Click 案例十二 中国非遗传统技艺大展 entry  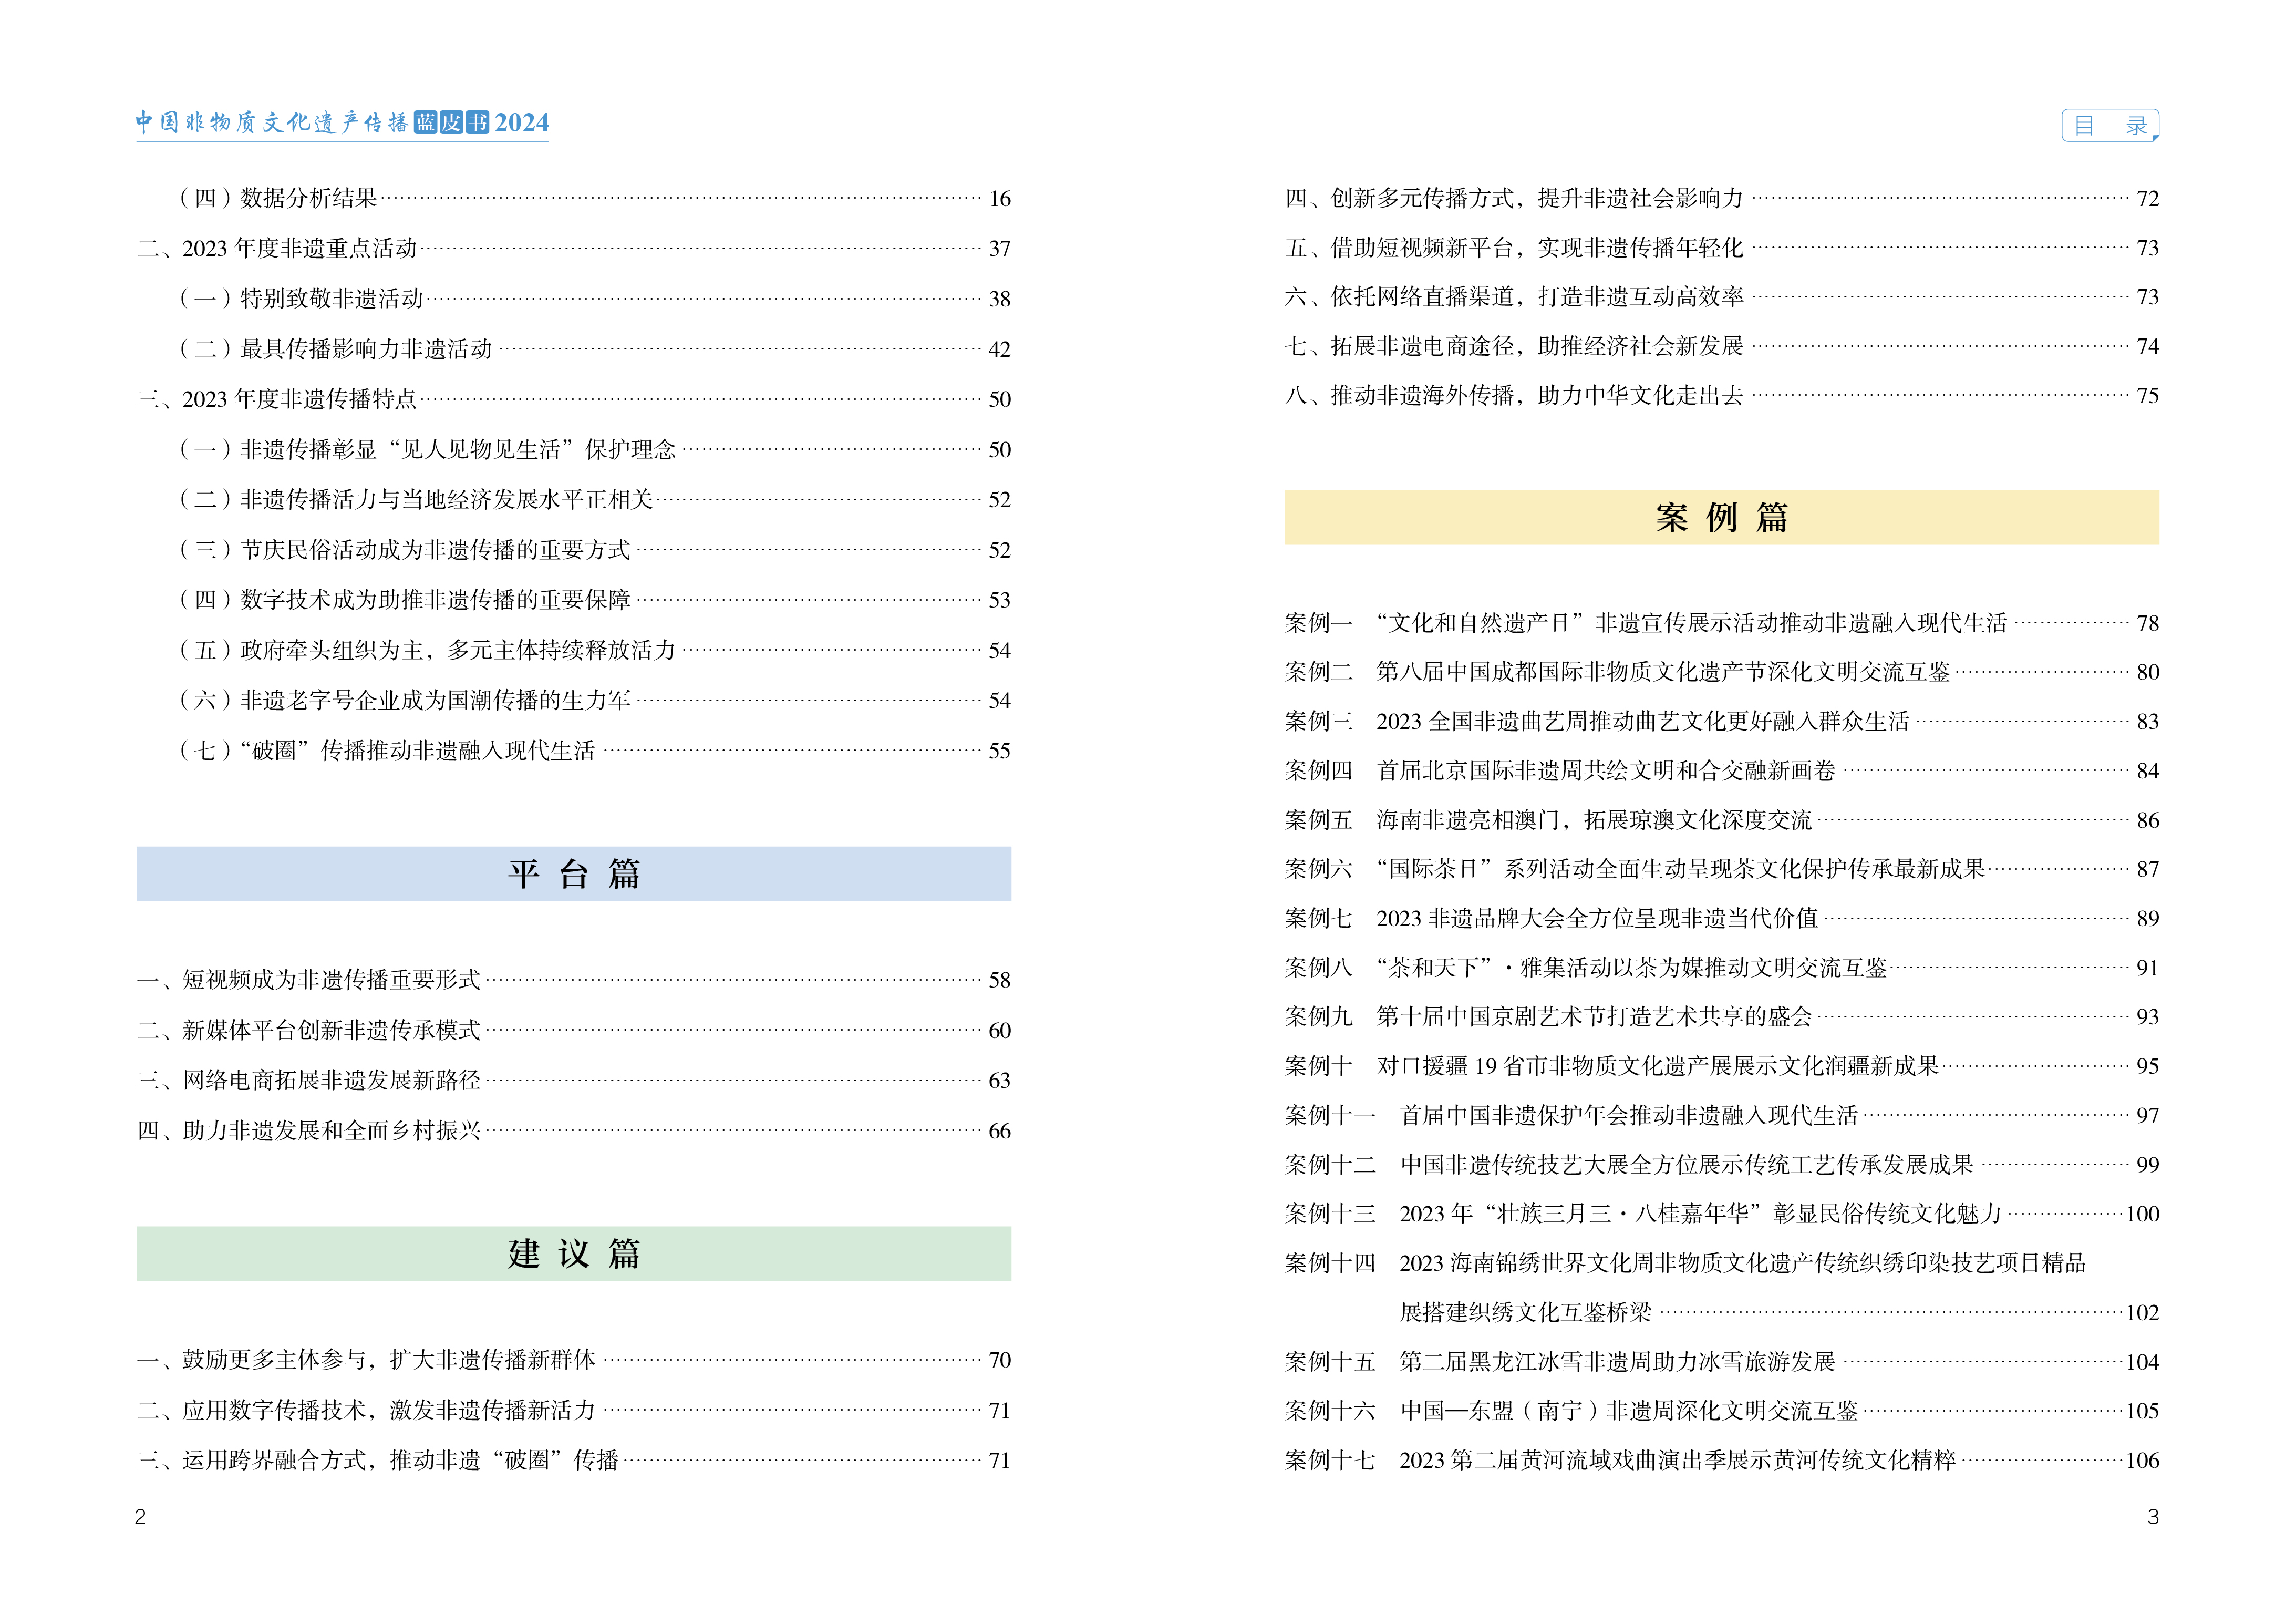tap(1722, 1165)
